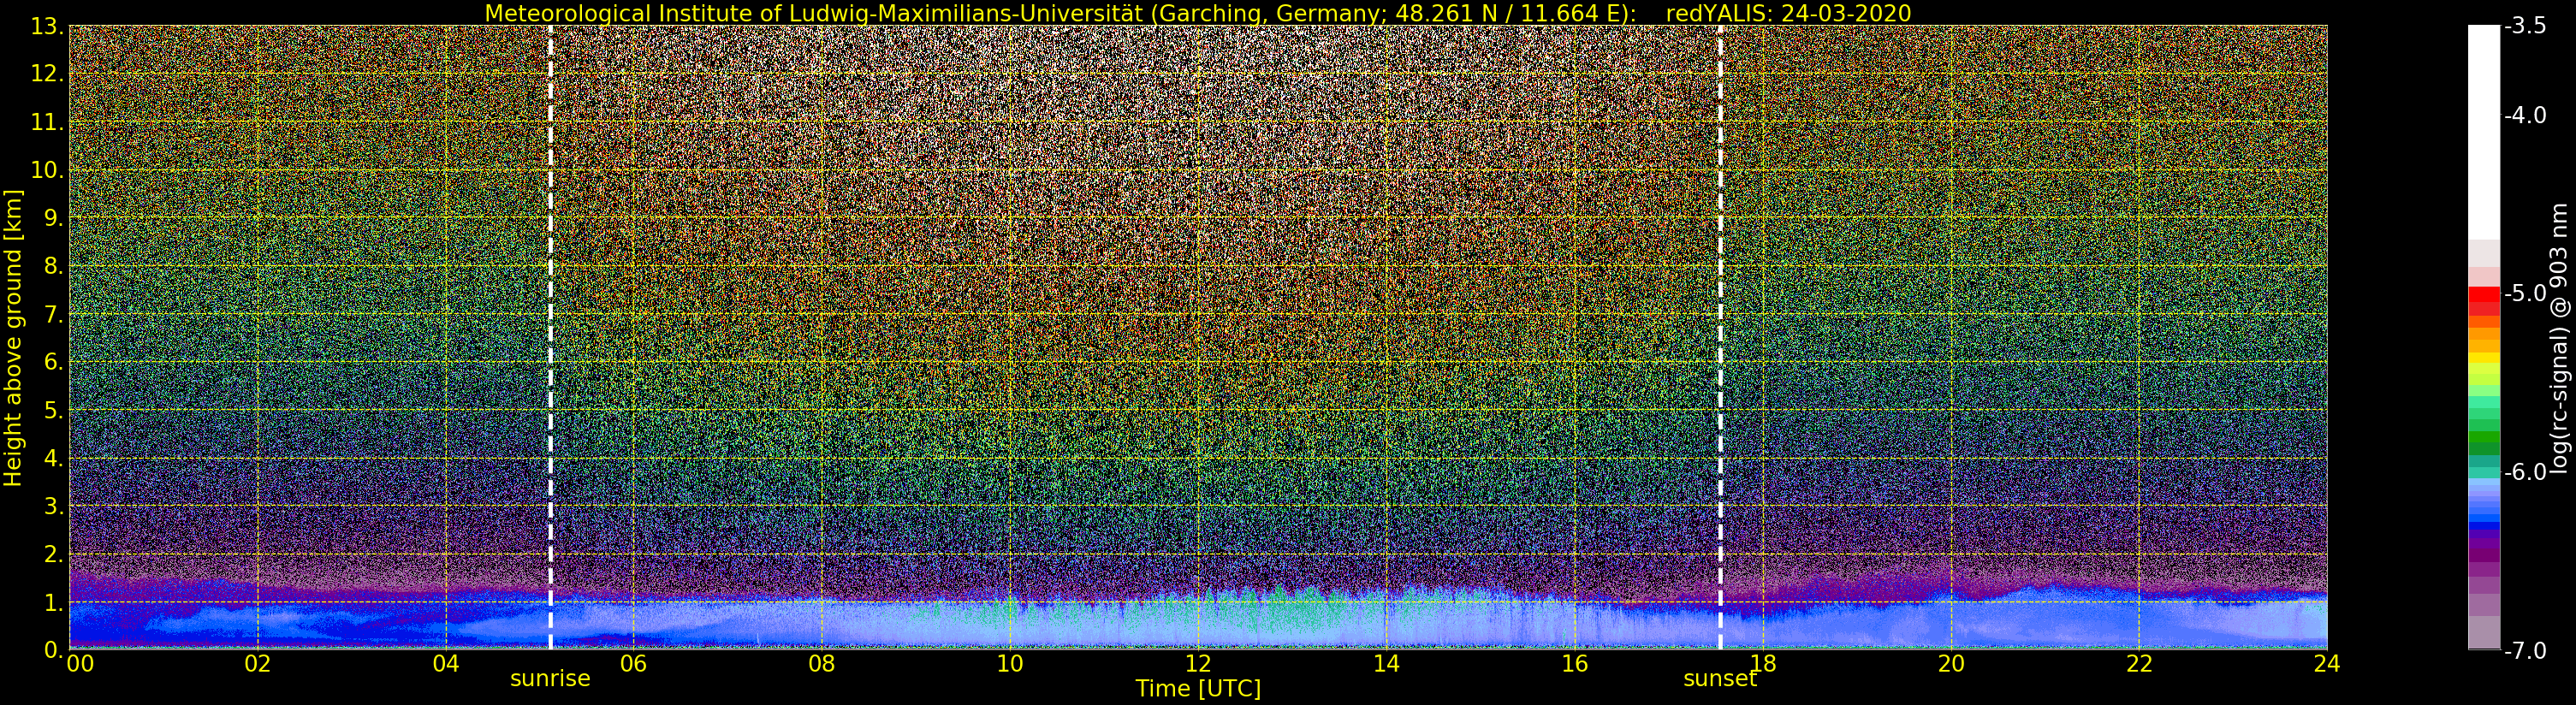Image resolution: width=2576 pixels, height=705 pixels.
Task: Click the '04' time axis tick label
Action: click(446, 664)
